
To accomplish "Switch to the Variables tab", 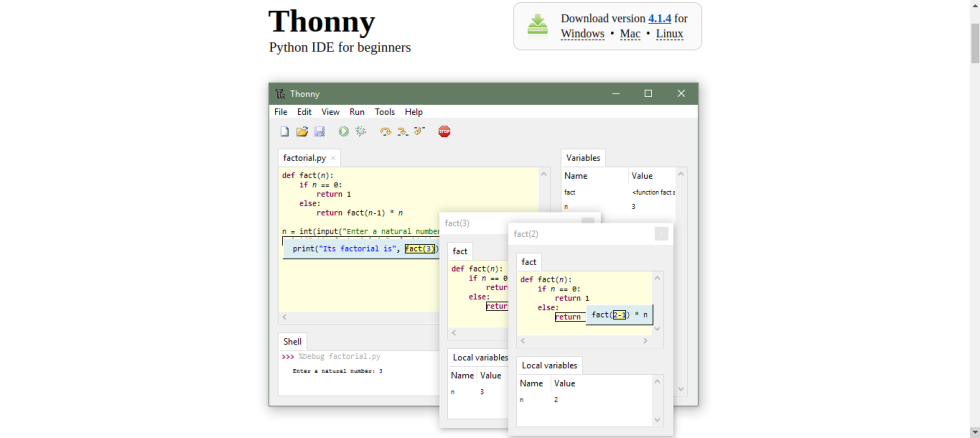I will pyautogui.click(x=583, y=158).
